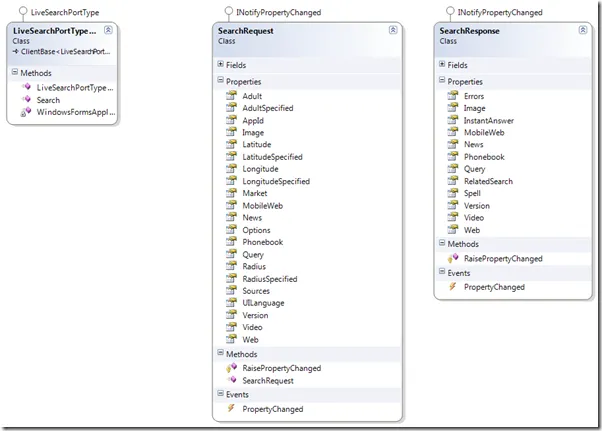Screen dimensions: 602x431
Task: Select the SearchResponse class title
Action: click(x=469, y=31)
